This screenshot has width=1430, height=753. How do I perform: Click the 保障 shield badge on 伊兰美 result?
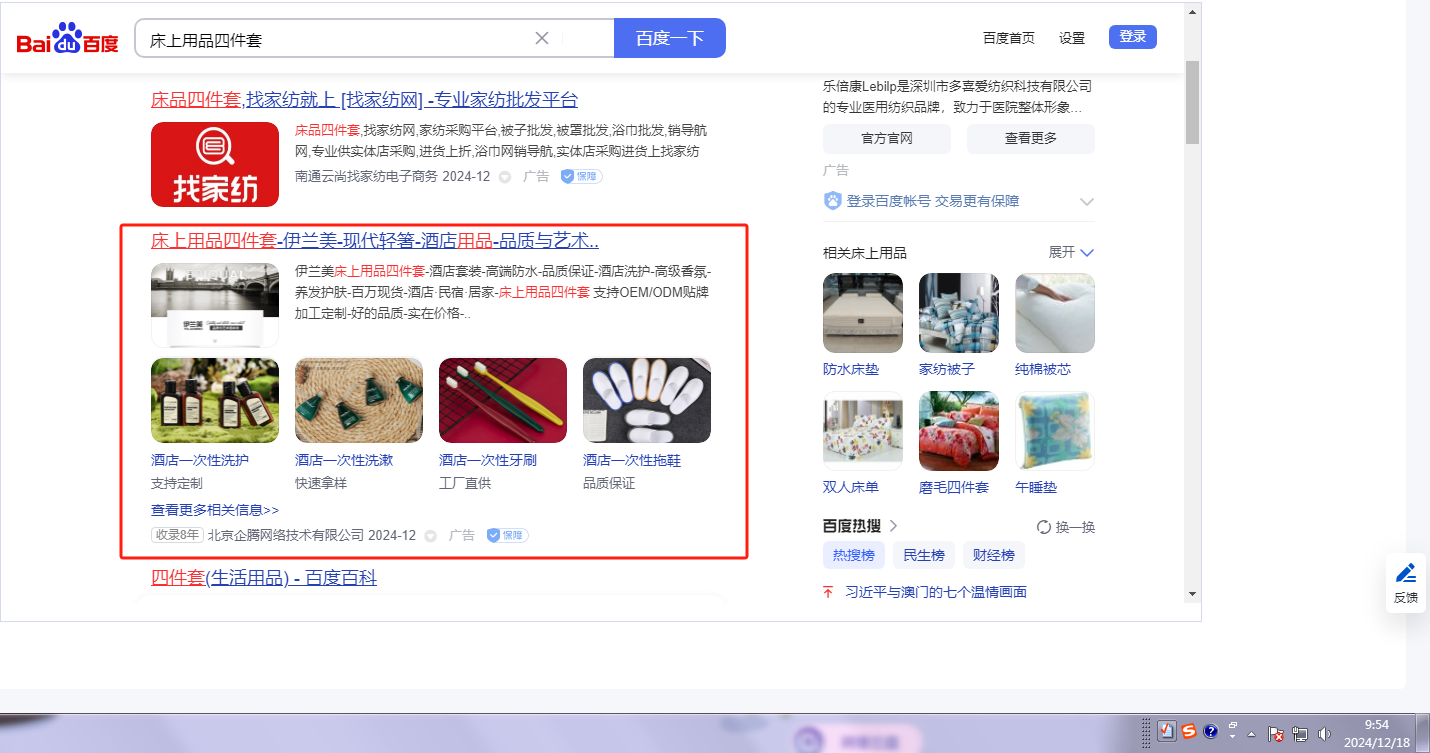(507, 535)
